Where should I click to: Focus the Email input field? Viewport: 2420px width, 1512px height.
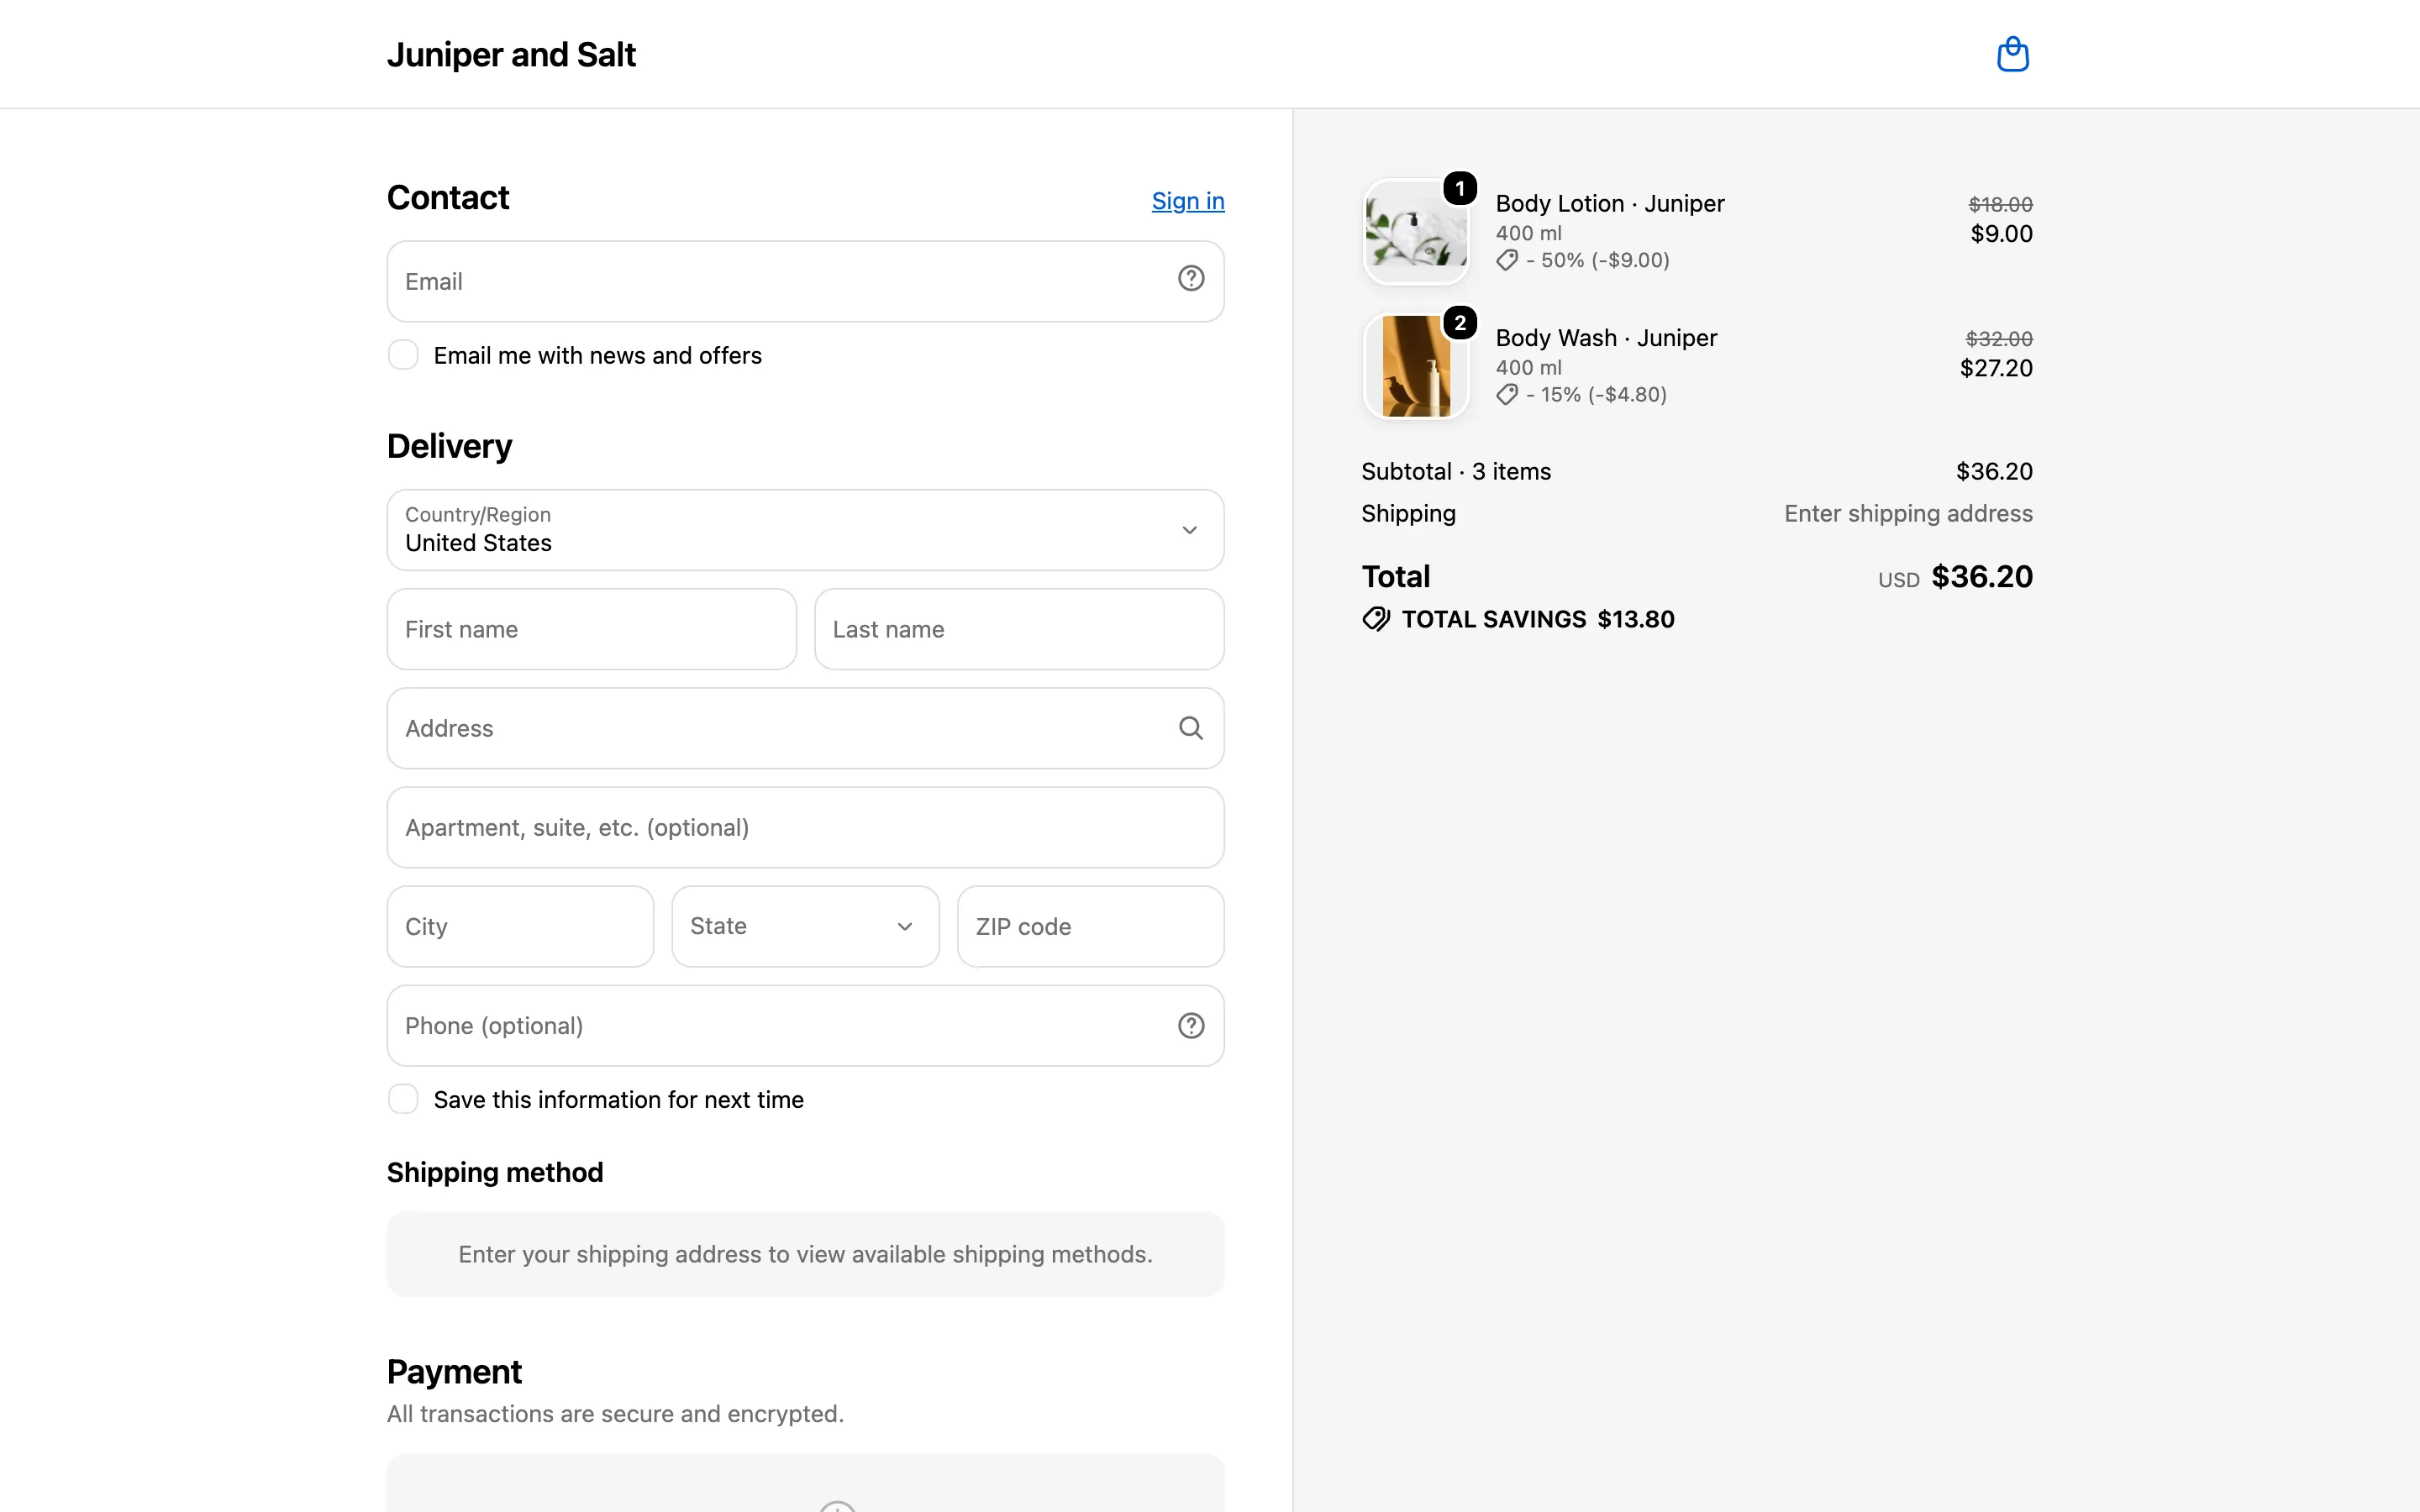point(805,281)
